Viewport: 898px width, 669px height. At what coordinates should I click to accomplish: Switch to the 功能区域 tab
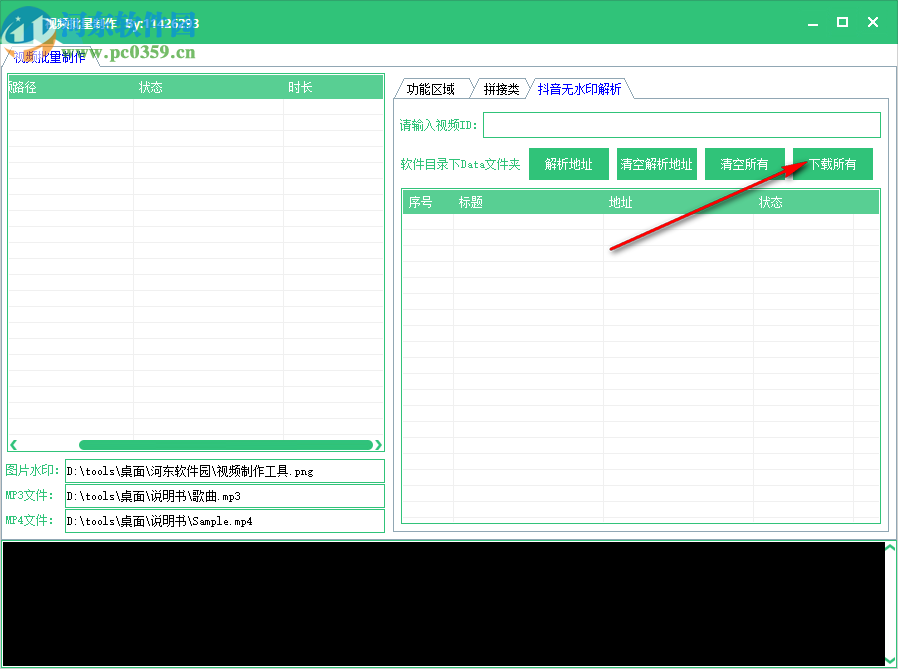(433, 89)
